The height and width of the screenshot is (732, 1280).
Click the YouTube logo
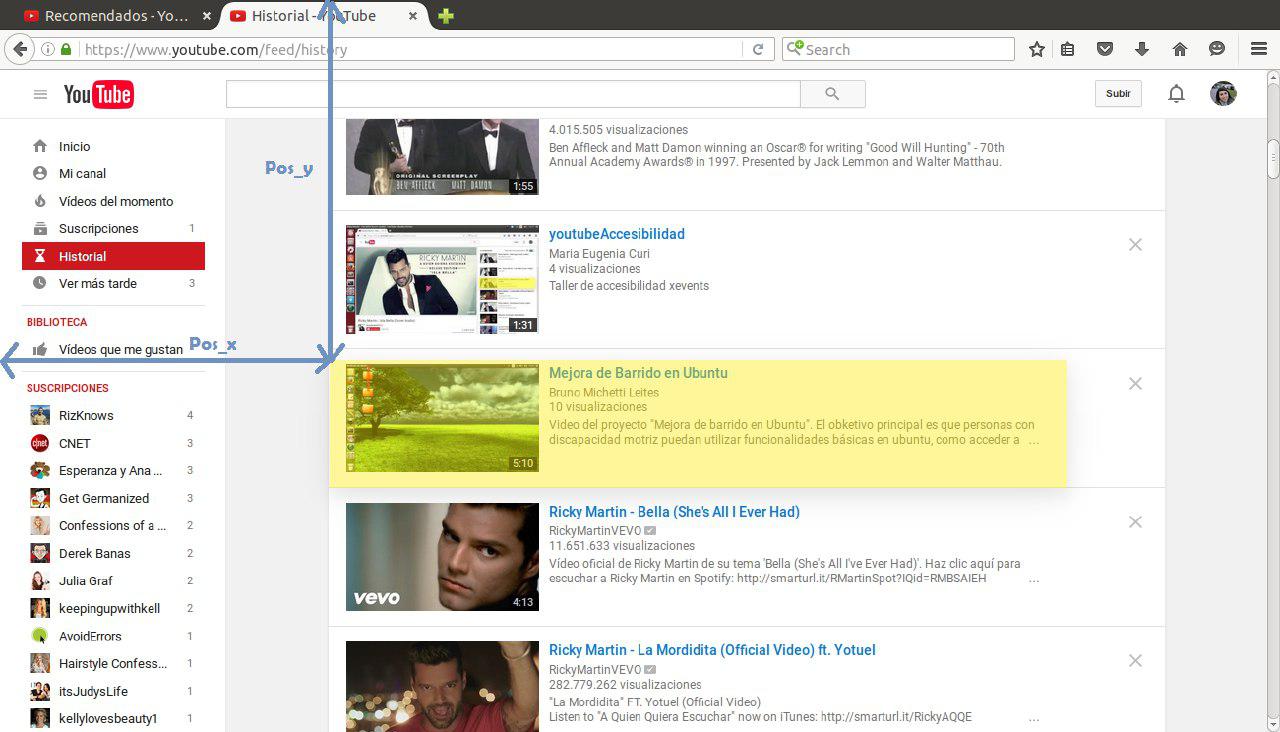98,95
